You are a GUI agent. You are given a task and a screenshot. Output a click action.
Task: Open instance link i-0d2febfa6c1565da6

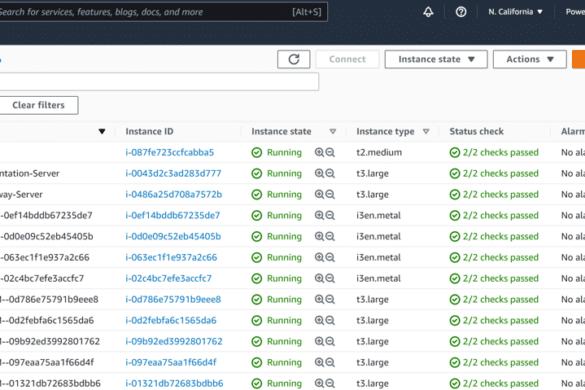(171, 320)
